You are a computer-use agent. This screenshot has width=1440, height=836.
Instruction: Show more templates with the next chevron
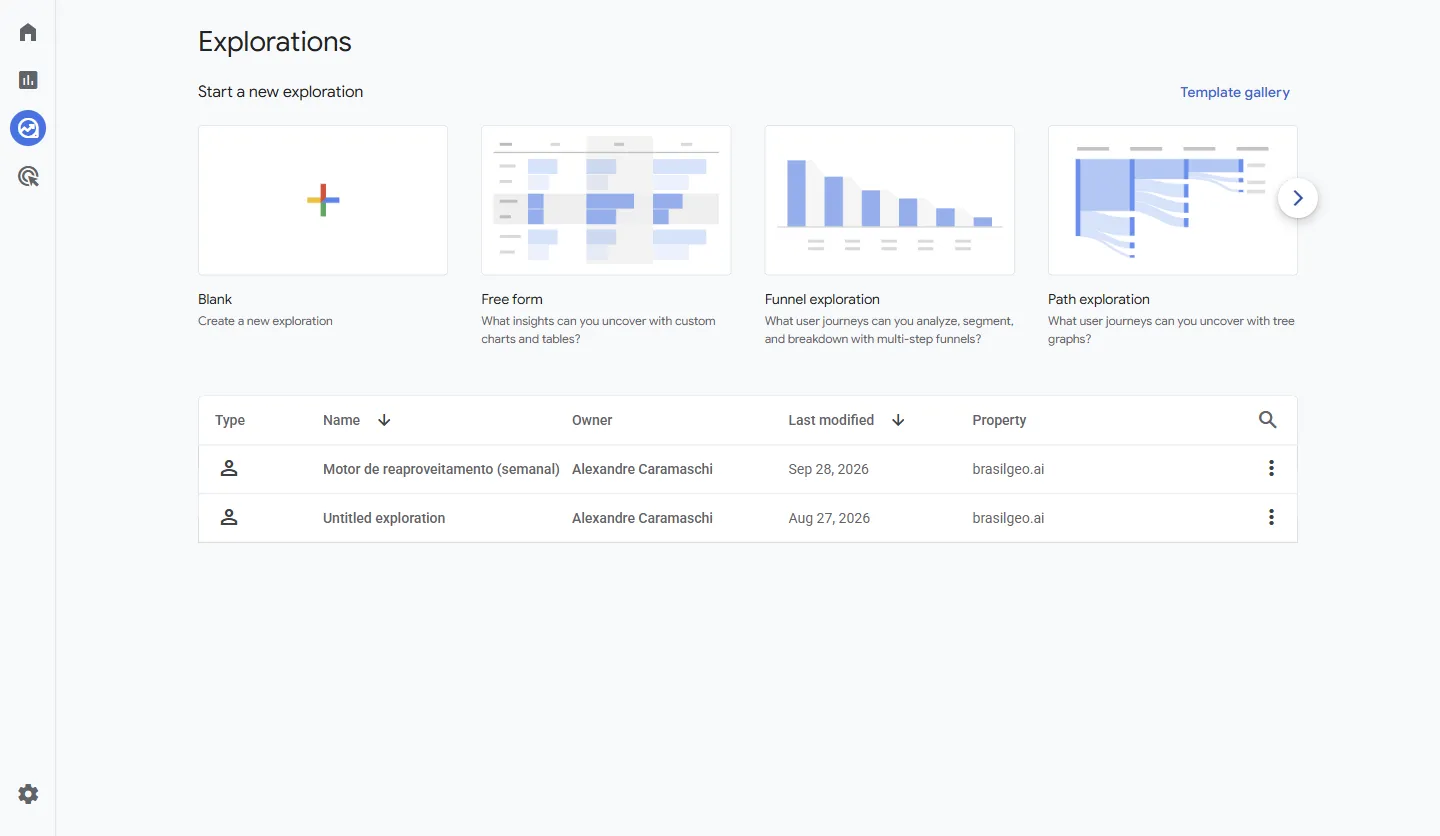(x=1298, y=198)
